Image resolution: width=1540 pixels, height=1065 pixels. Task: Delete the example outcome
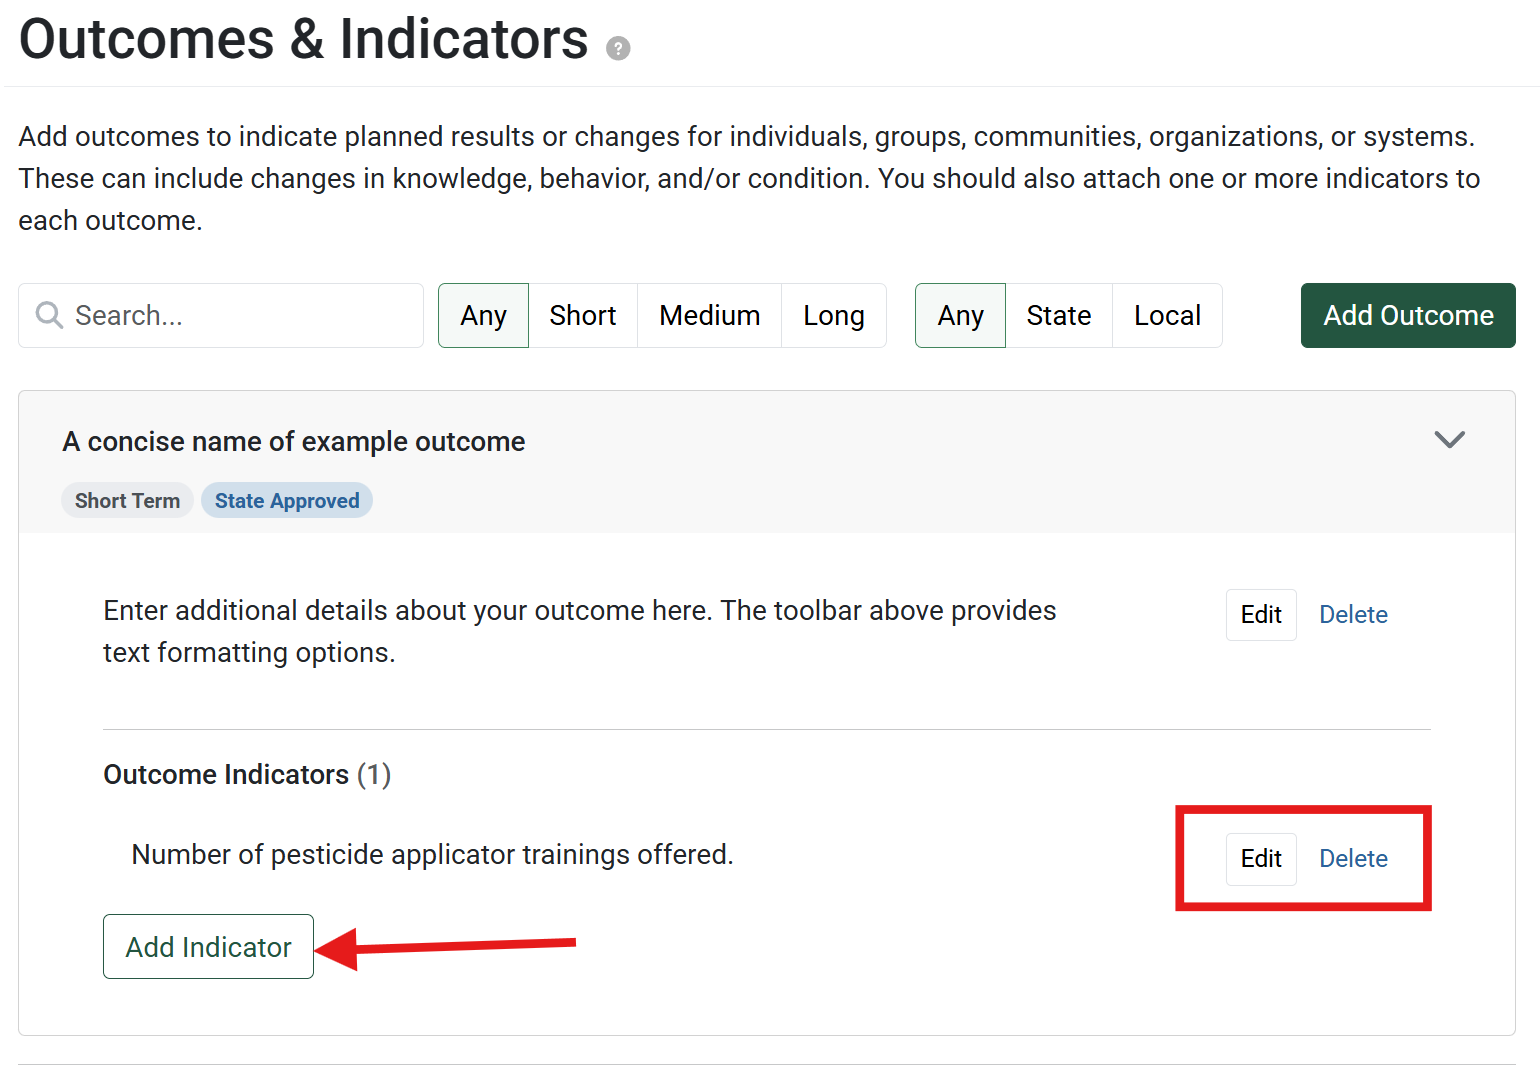1353,615
